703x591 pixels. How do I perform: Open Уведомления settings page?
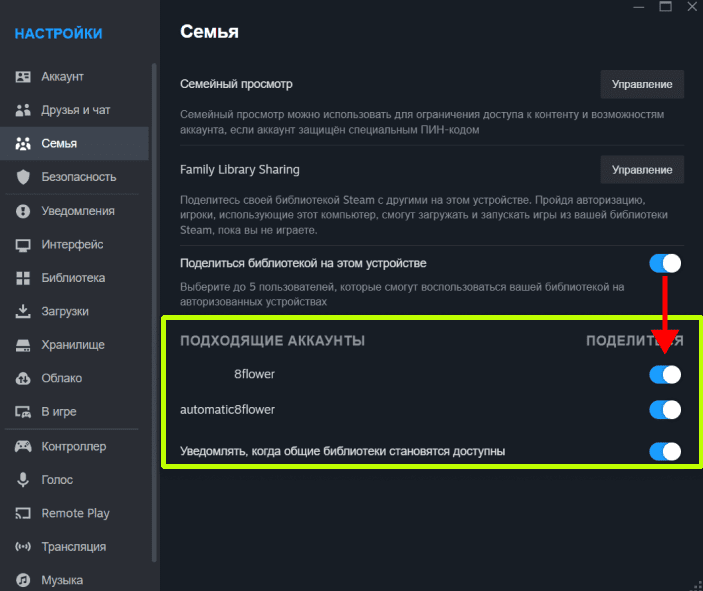74,211
